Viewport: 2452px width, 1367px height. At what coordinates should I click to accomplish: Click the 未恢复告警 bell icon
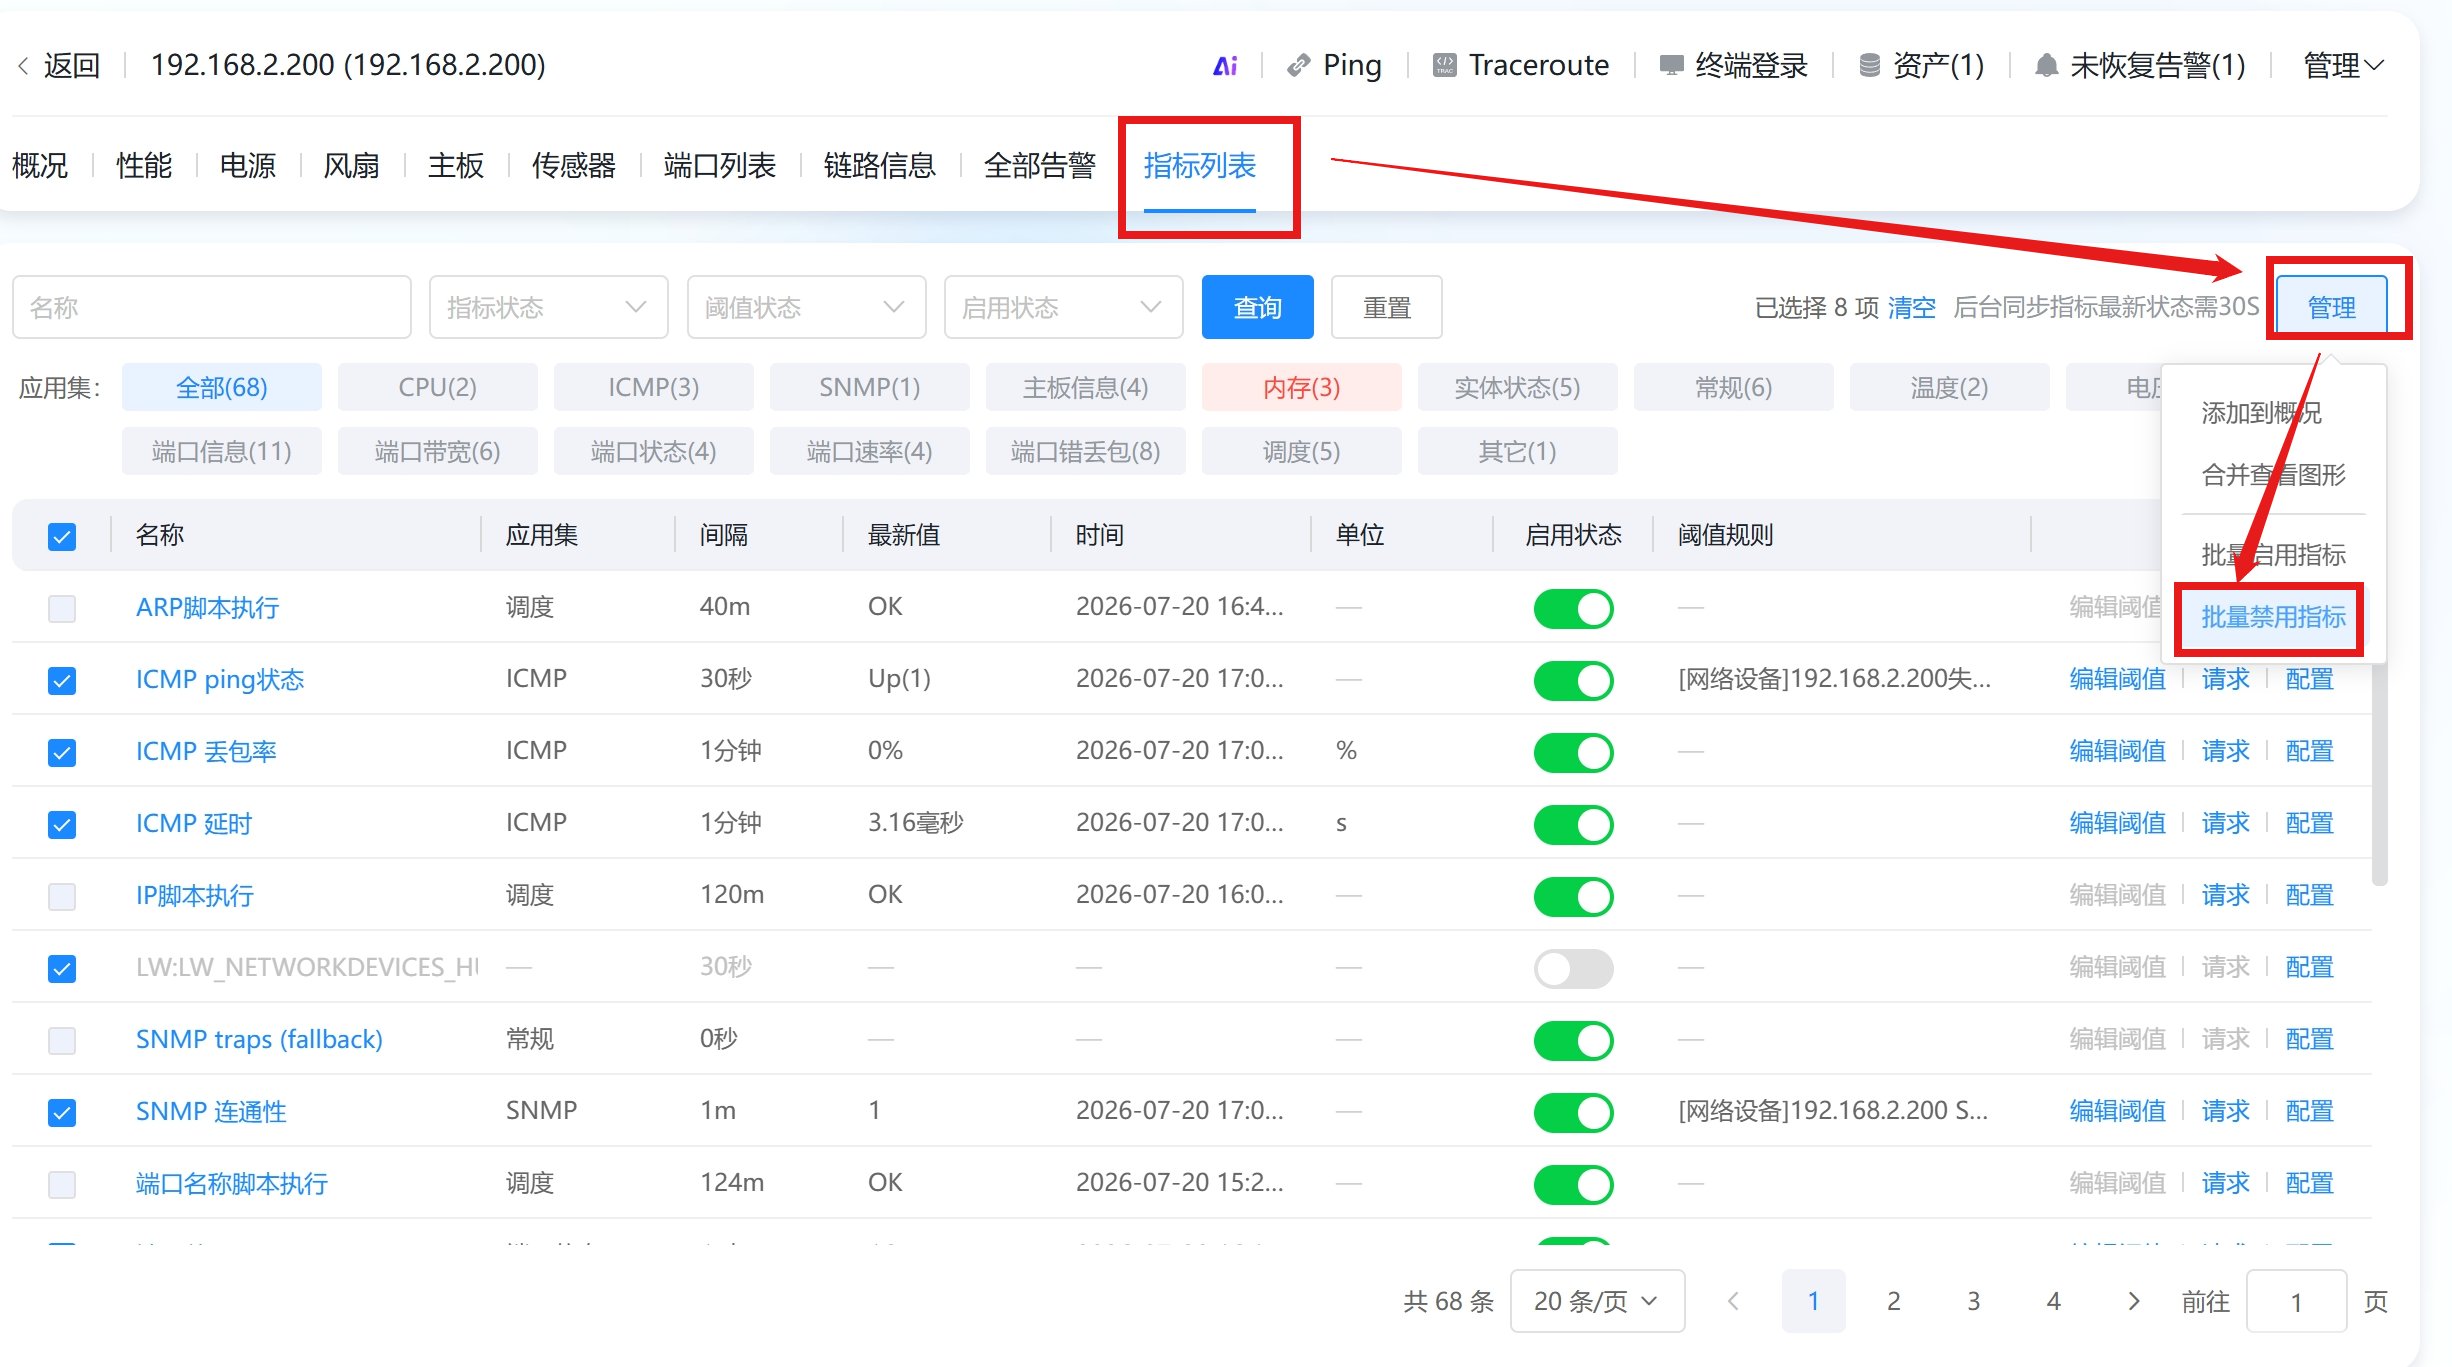pyautogui.click(x=2046, y=66)
